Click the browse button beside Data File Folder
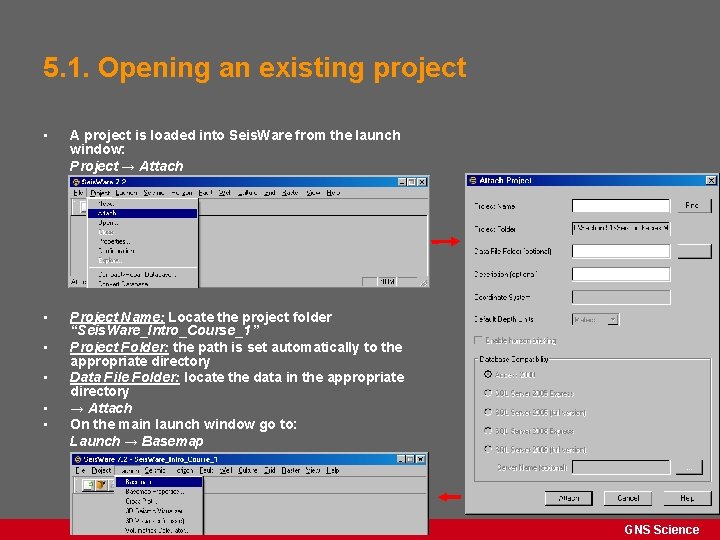This screenshot has height=540, width=720. pyautogui.click(x=694, y=251)
